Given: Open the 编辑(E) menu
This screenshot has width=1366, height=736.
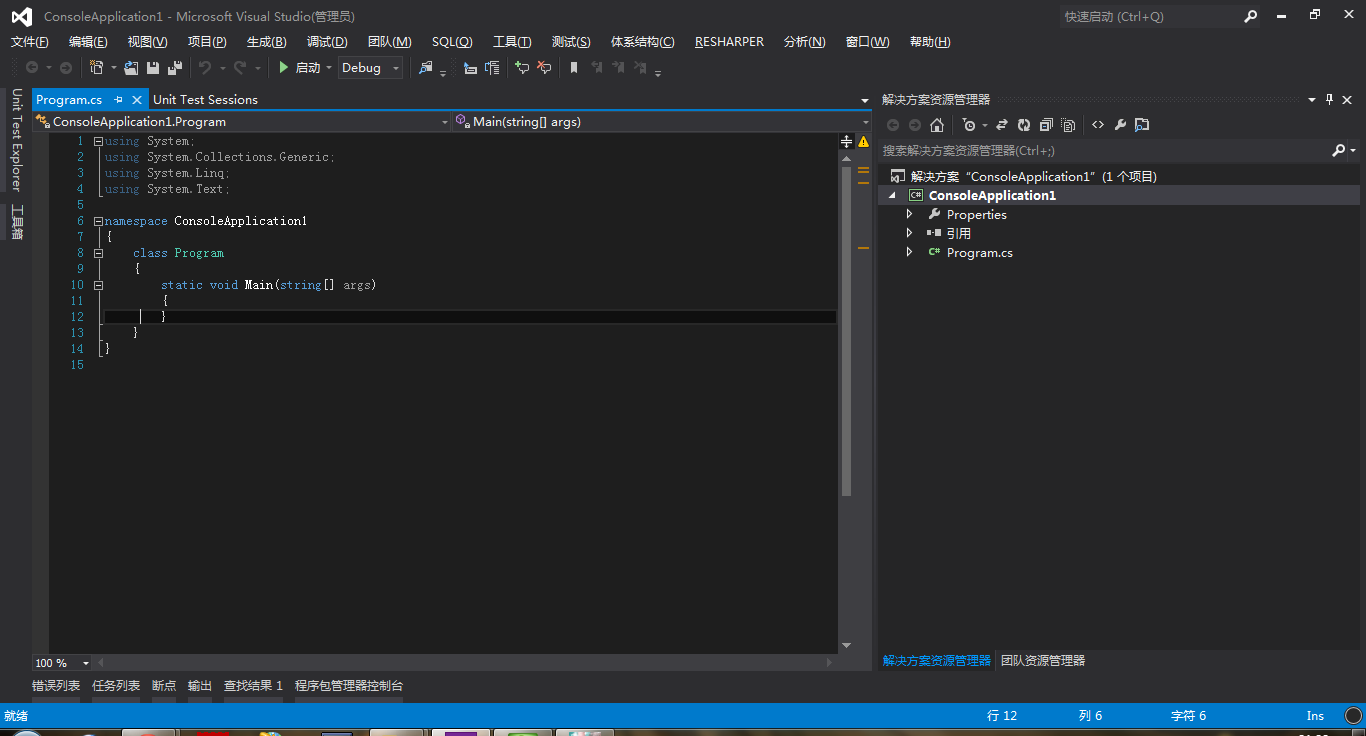Looking at the screenshot, I should (x=88, y=41).
